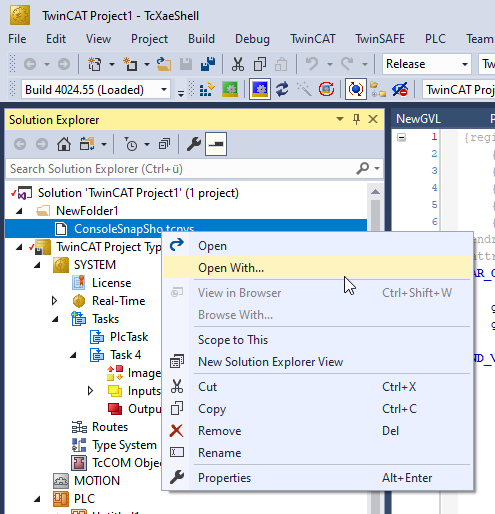This screenshot has width=495, height=514.
Task: Collapse the Tasks tree node
Action: click(x=56, y=319)
